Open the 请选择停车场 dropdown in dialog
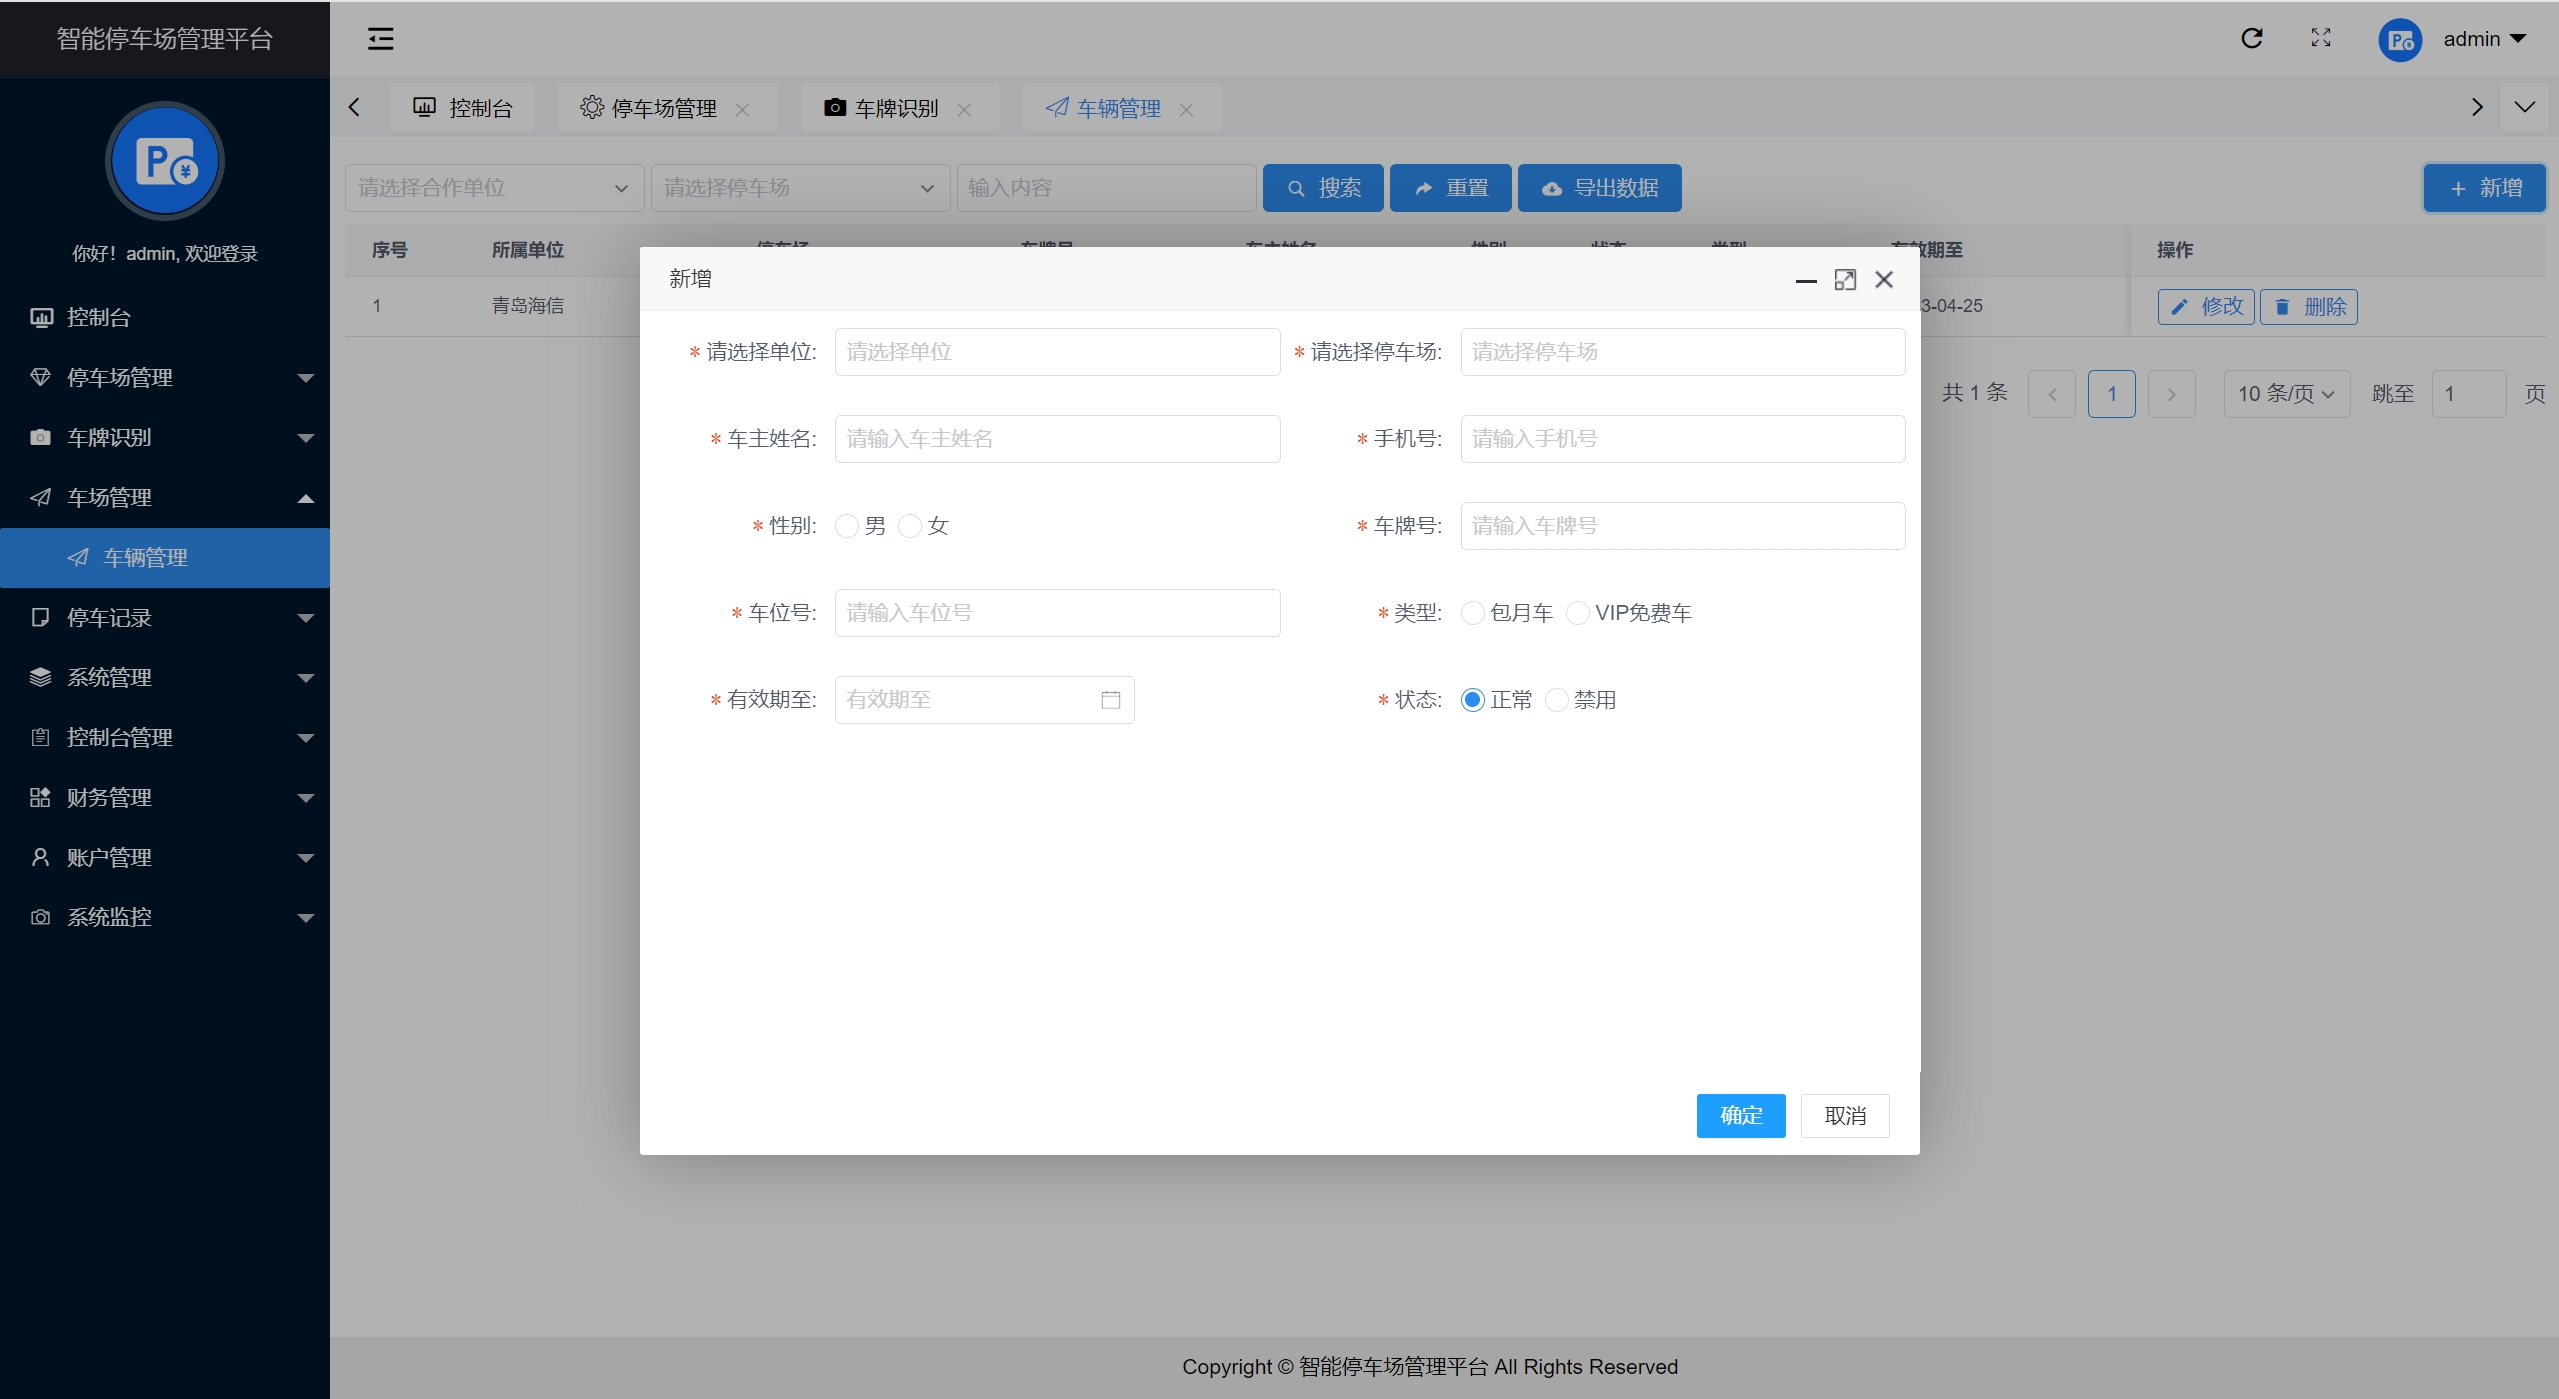The height and width of the screenshot is (1399, 2559). click(x=1682, y=352)
